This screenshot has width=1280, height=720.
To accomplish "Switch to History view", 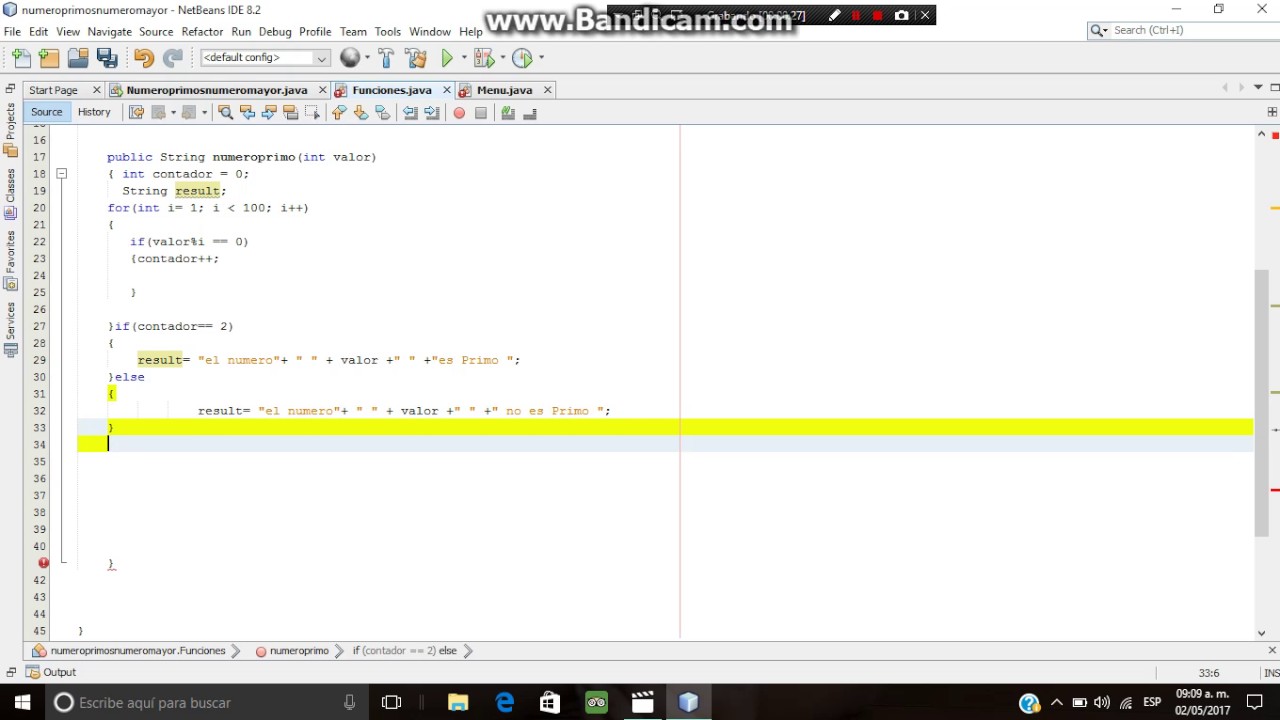I will pyautogui.click(x=94, y=112).
